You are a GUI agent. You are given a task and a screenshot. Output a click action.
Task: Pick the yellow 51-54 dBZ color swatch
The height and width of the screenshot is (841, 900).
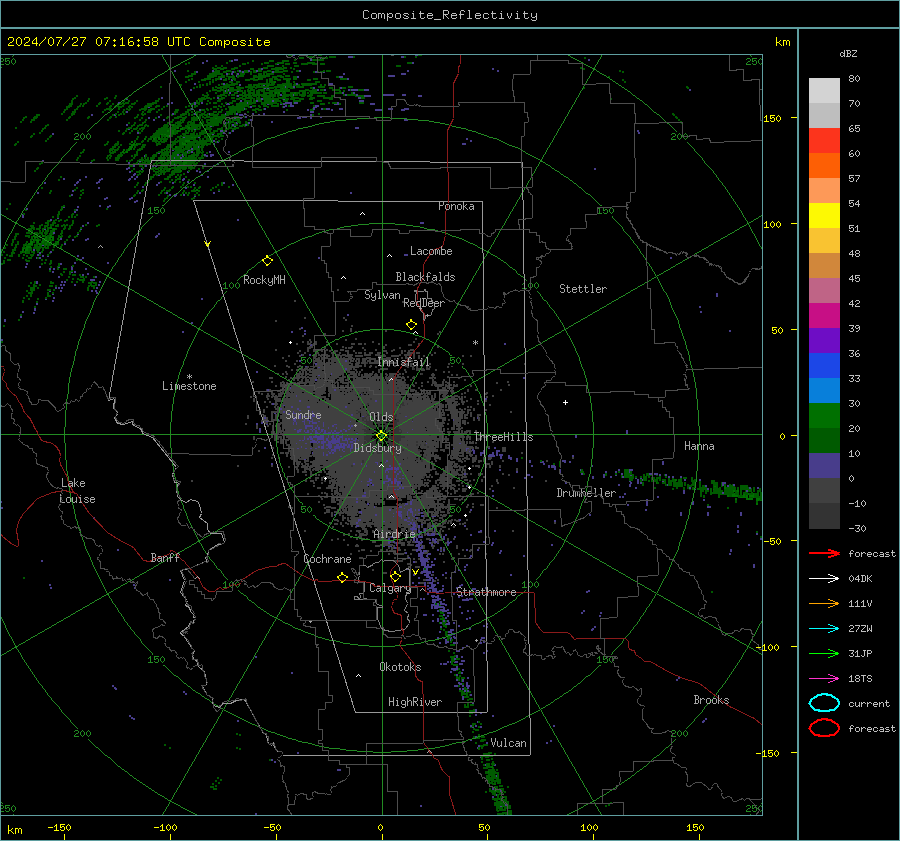click(x=824, y=216)
